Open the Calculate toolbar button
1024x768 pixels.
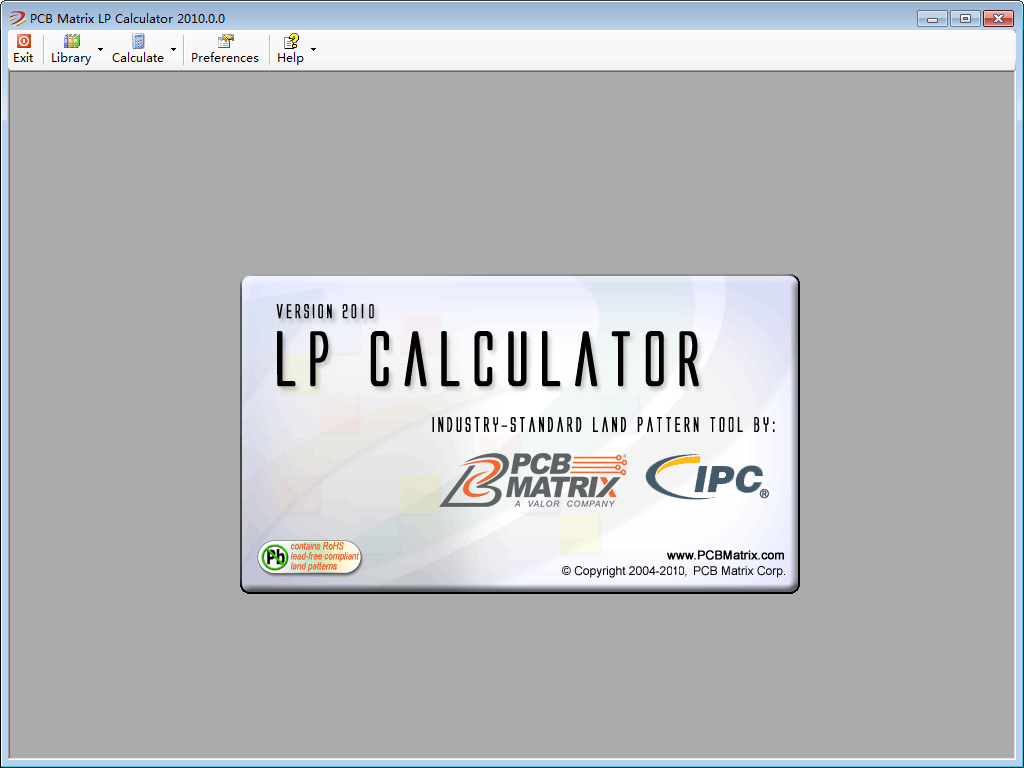pos(138,49)
